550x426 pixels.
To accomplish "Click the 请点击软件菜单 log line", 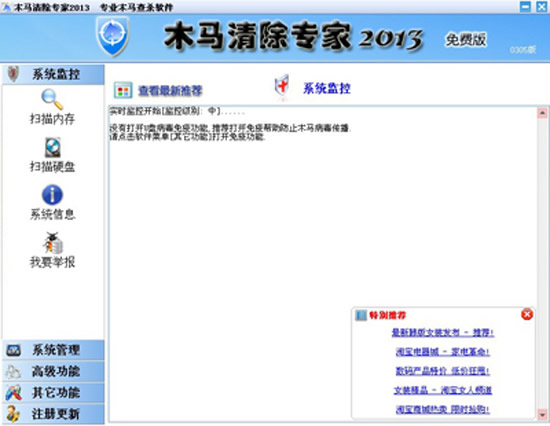I will click(187, 136).
